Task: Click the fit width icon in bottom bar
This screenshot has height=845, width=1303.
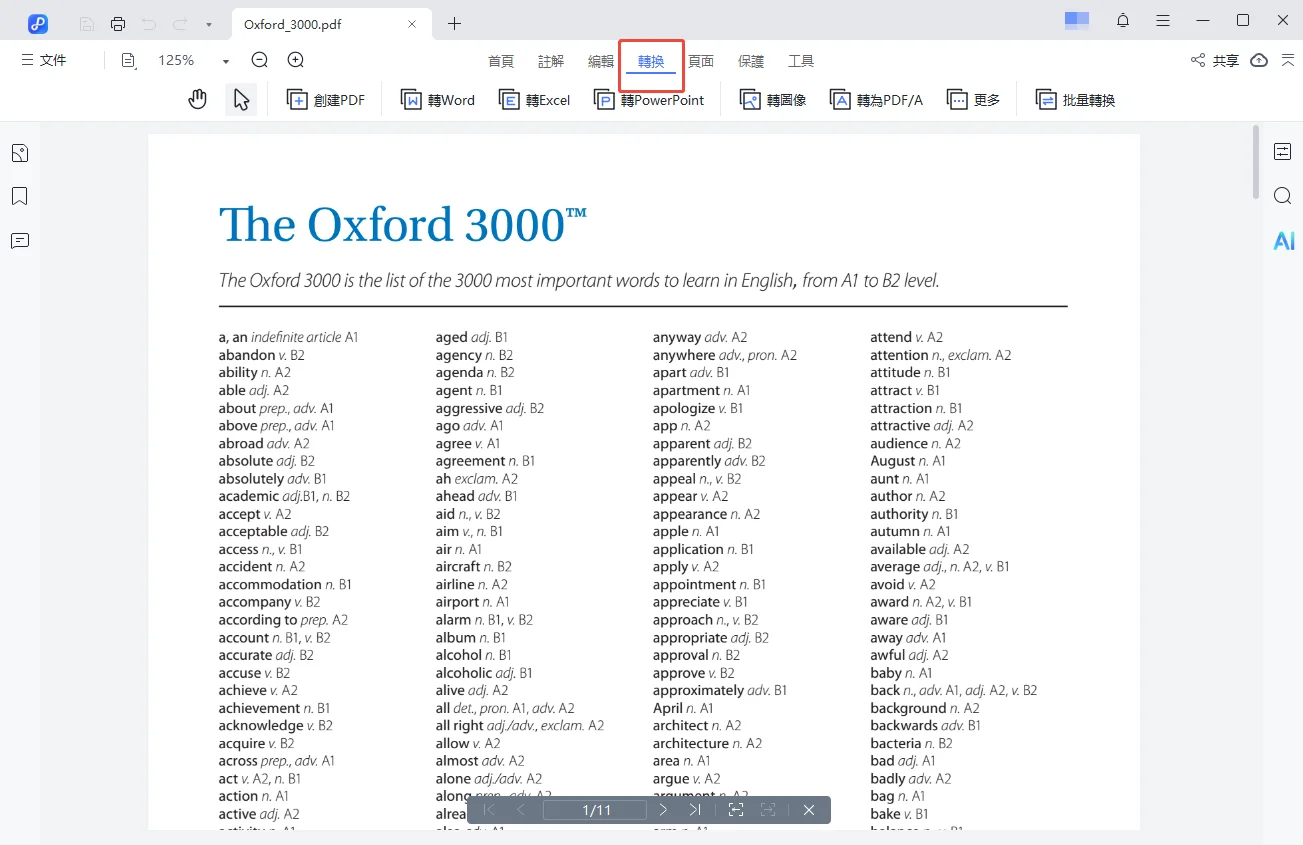Action: pyautogui.click(x=768, y=810)
